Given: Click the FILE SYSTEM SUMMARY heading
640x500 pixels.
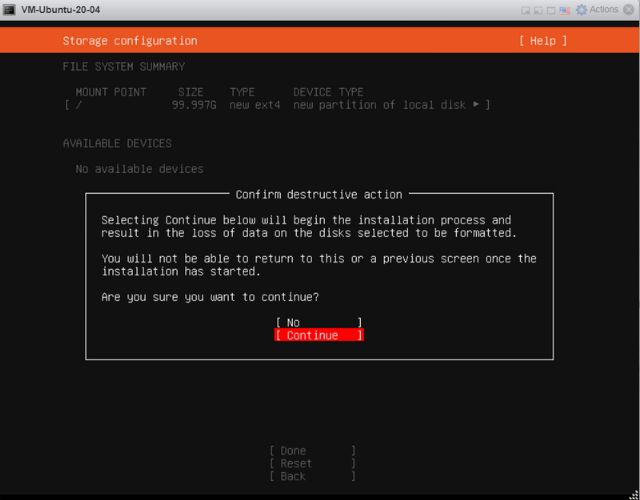Looking at the screenshot, I should click(x=124, y=67).
